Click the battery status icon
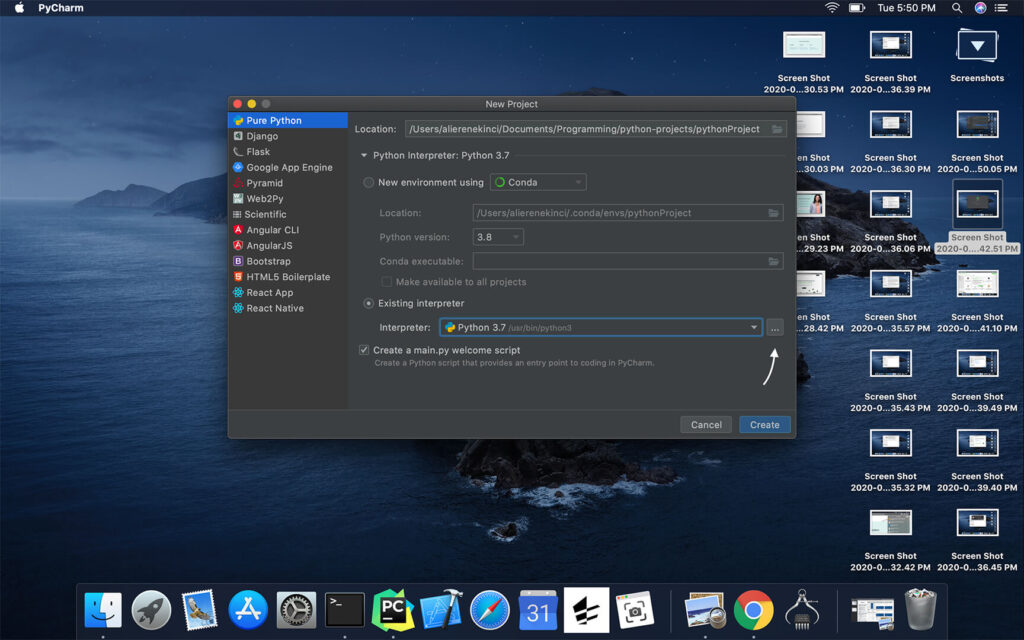The image size is (1024, 640). 857,8
